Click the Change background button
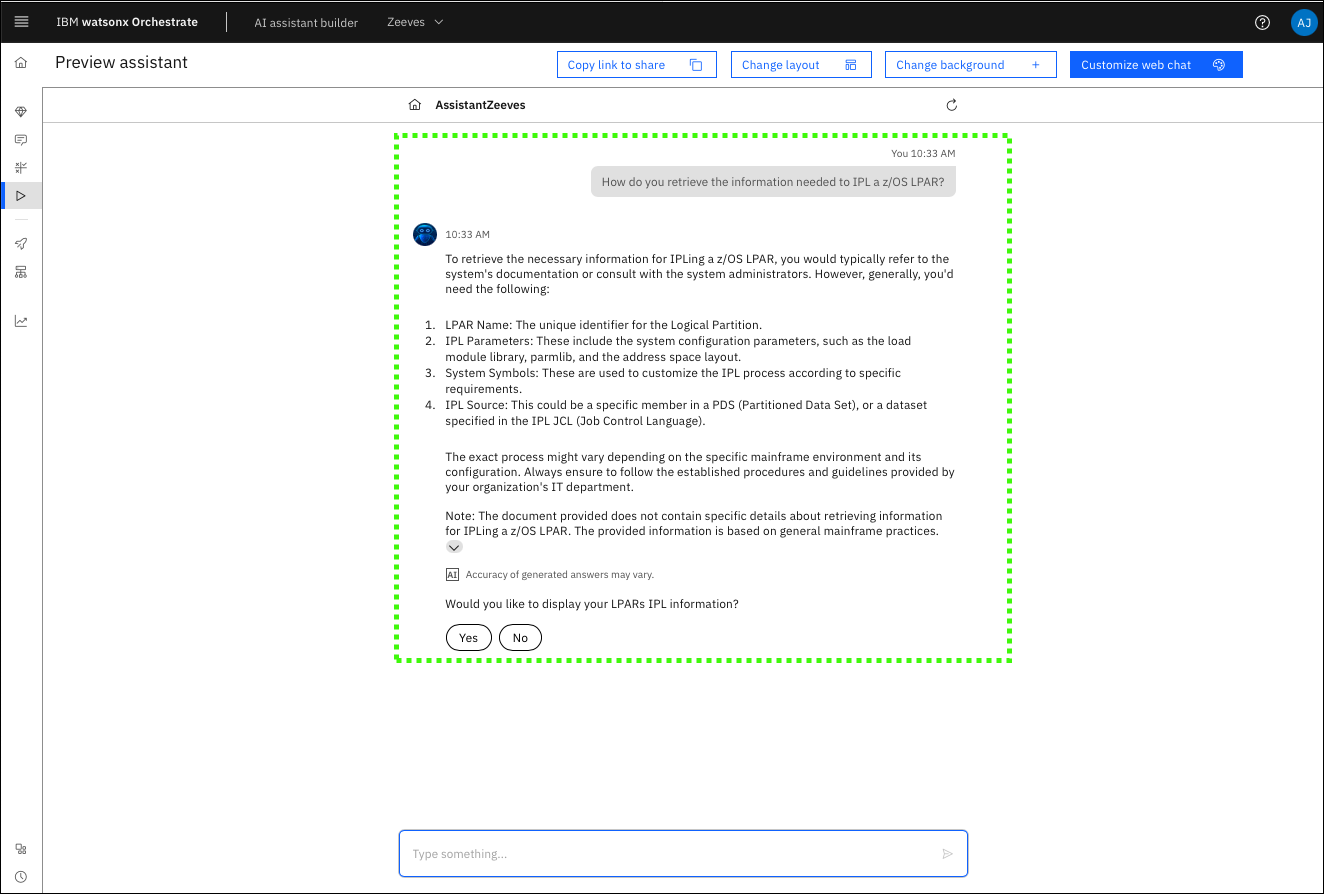 click(x=969, y=65)
